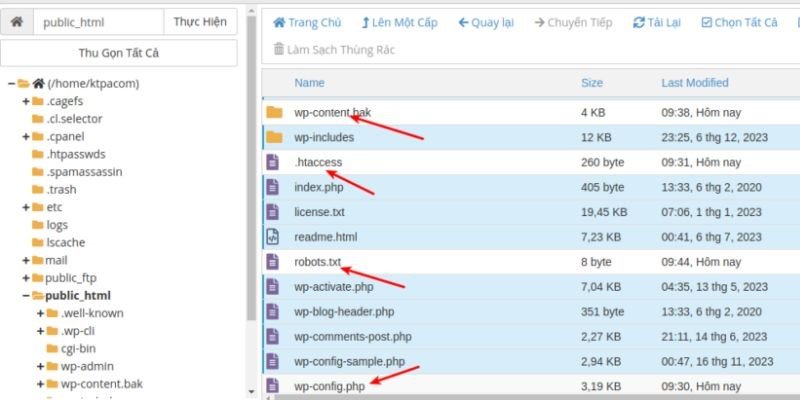
Task: Click the robots.txt file icon
Action: pos(273,262)
